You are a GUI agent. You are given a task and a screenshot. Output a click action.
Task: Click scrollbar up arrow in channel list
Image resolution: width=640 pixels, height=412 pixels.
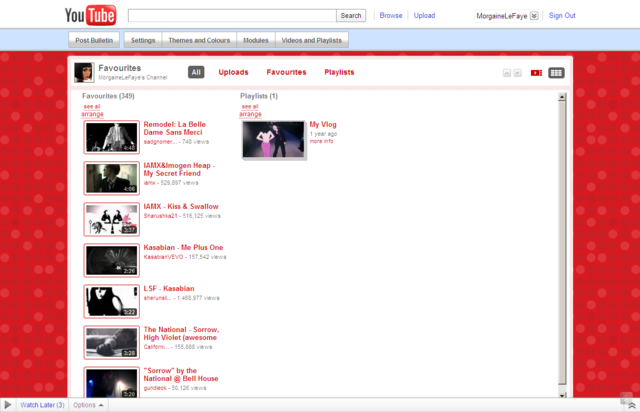click(x=562, y=97)
